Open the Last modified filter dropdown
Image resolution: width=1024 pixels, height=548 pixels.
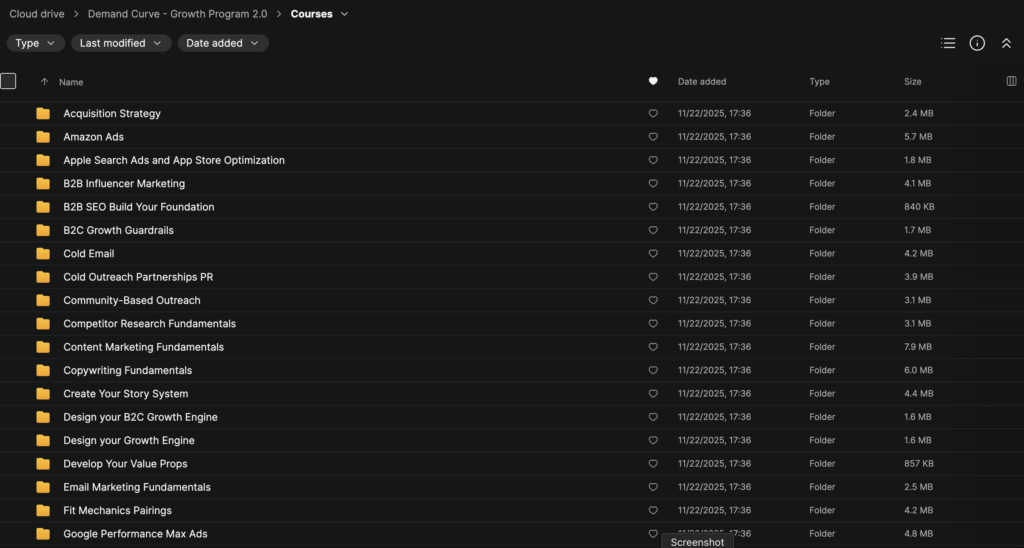point(120,43)
